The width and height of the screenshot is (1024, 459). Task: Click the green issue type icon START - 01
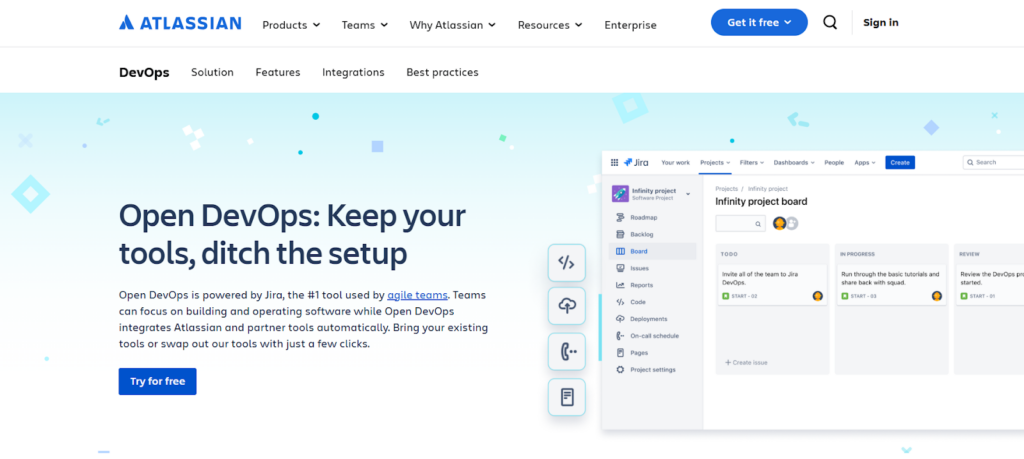(x=964, y=296)
